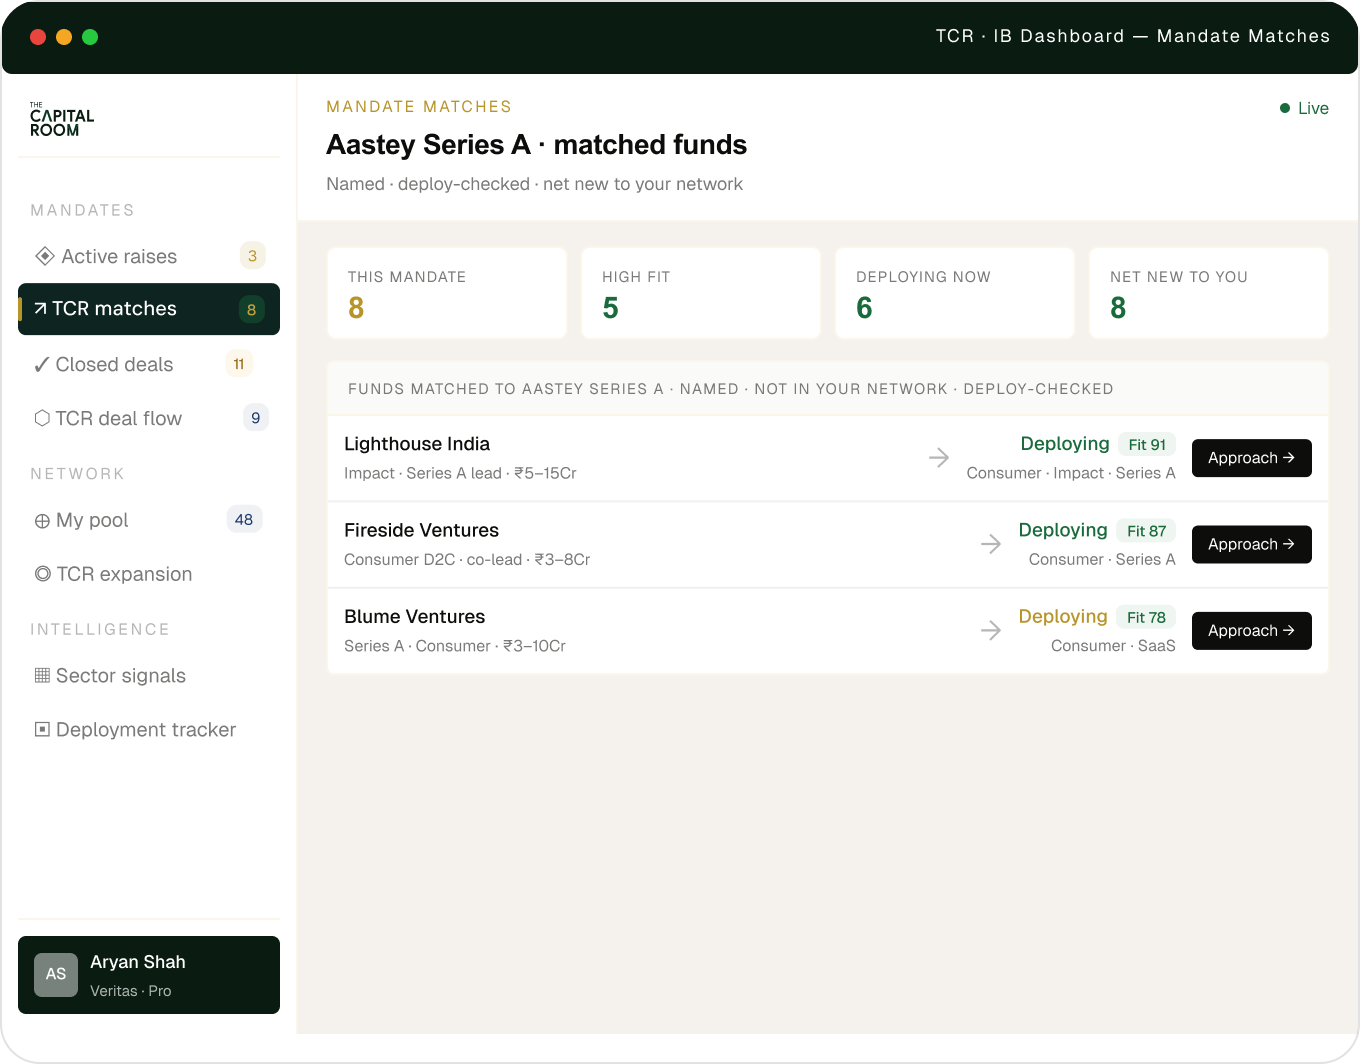Click the Lighthouse India fund name

(417, 444)
